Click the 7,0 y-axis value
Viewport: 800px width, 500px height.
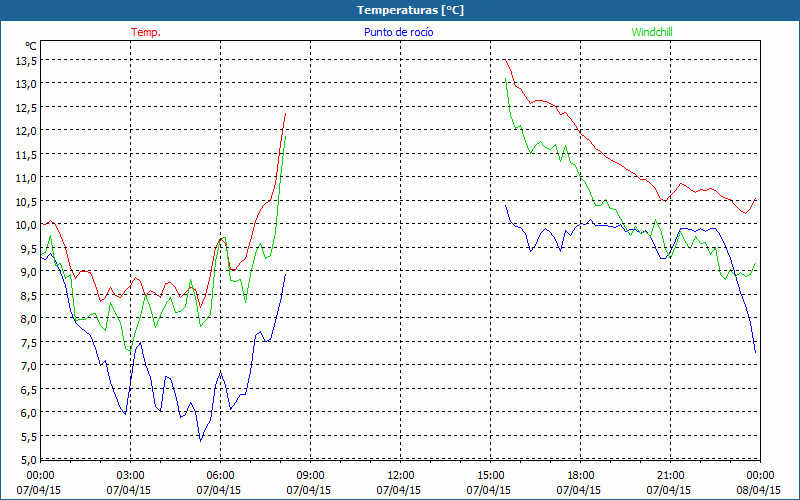click(x=29, y=366)
